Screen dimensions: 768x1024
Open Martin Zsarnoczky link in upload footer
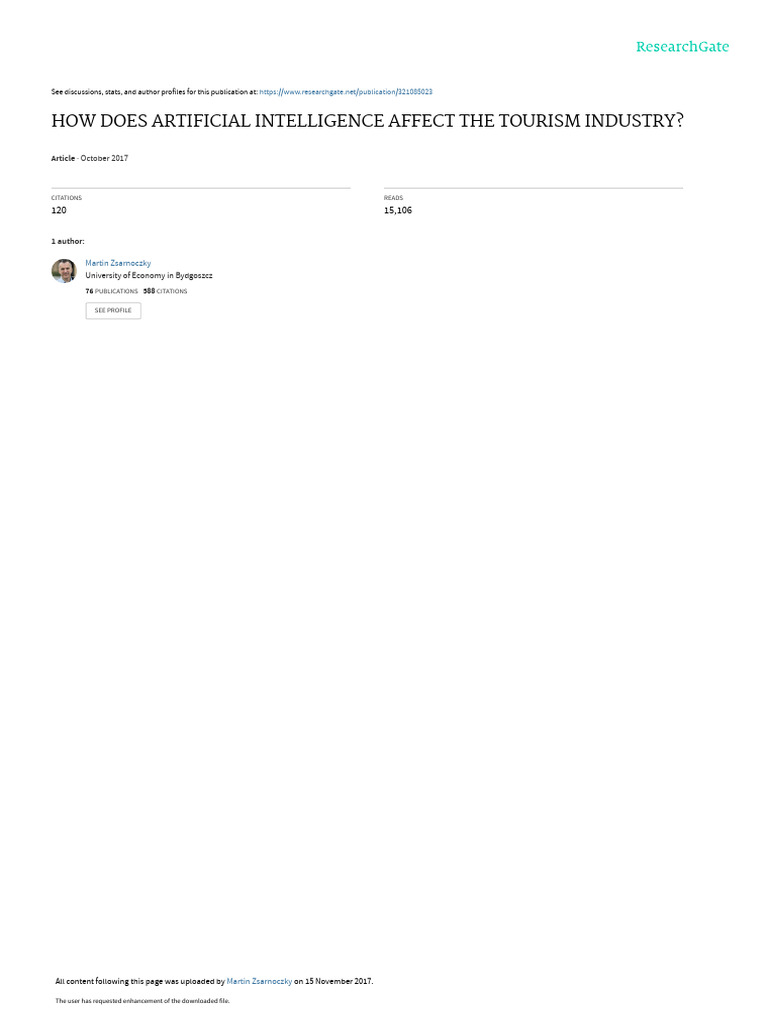259,982
